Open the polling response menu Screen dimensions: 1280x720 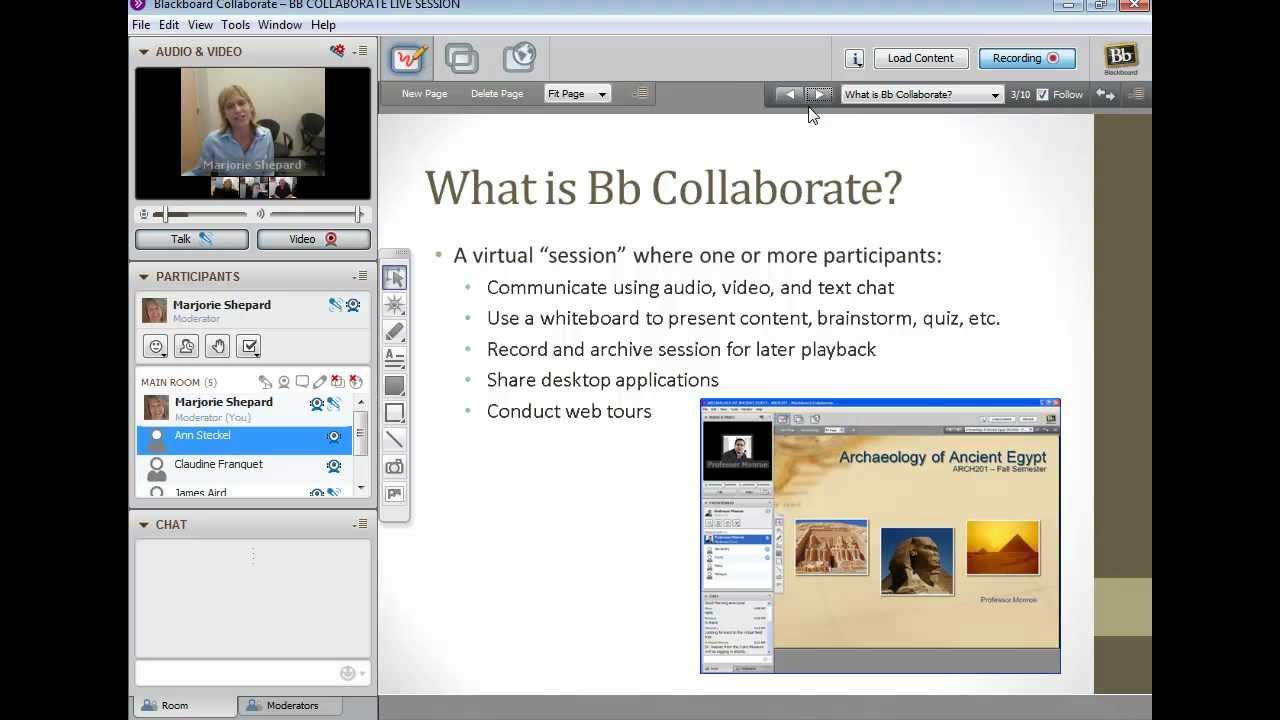(249, 346)
